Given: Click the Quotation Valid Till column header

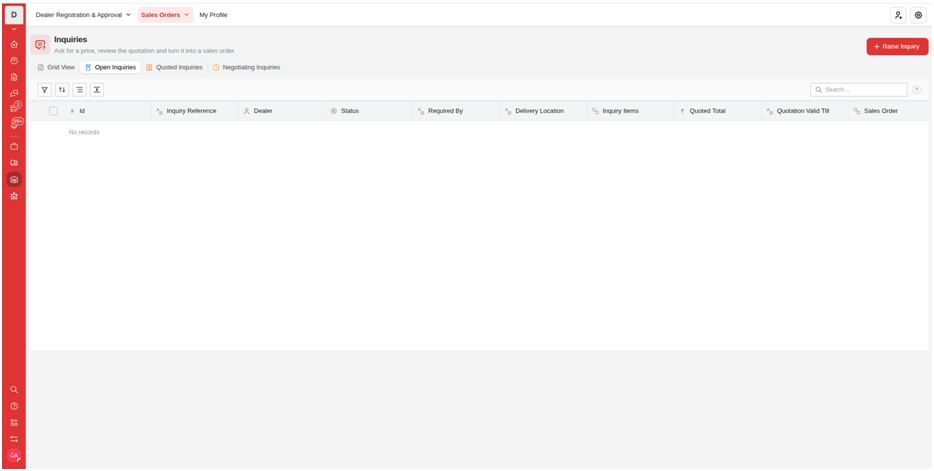Looking at the screenshot, I should 804,111.
